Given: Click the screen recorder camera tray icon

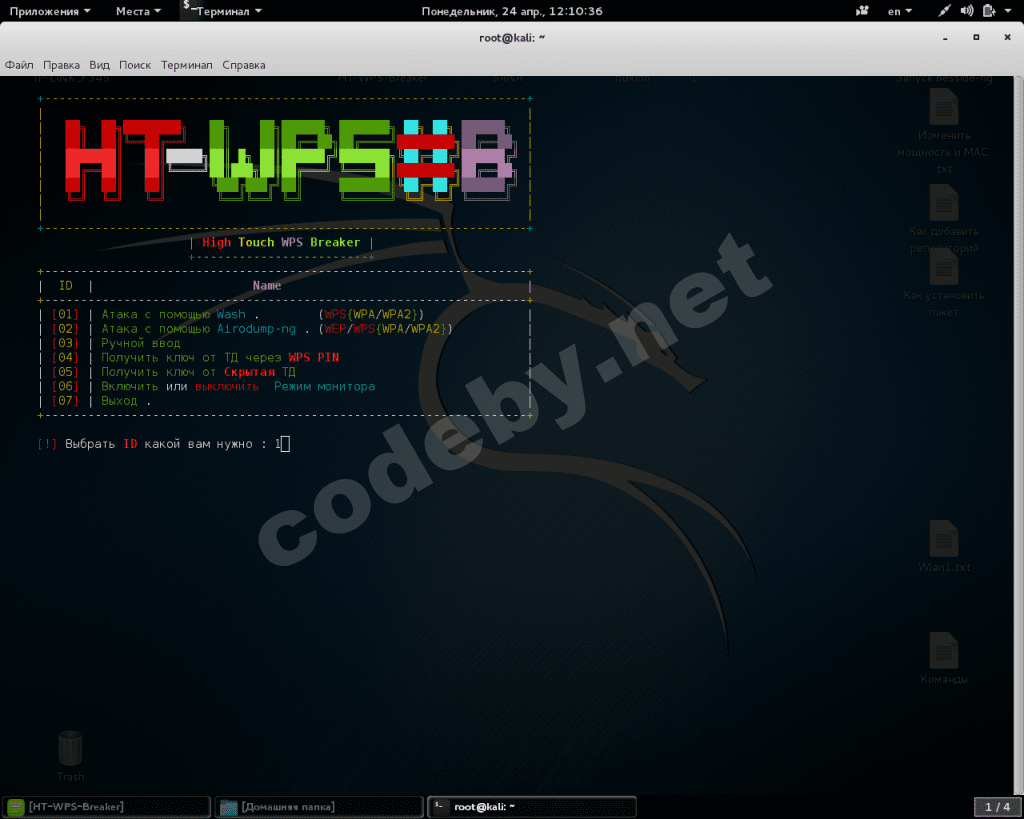Looking at the screenshot, I should (862, 11).
